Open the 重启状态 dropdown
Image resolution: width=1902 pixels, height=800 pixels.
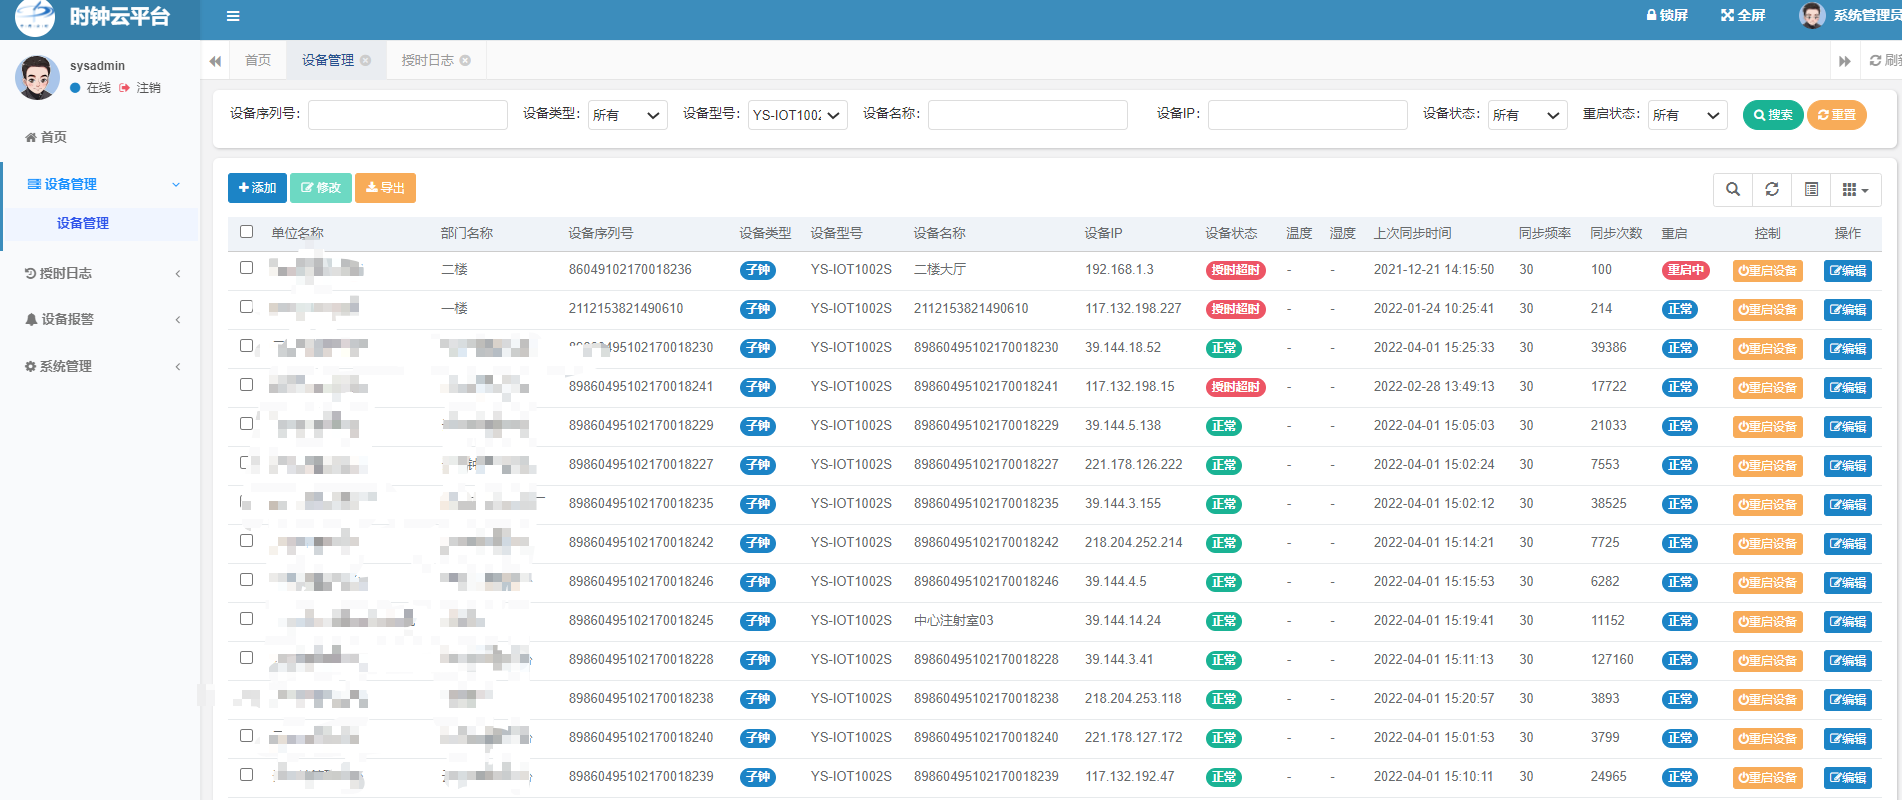pyautogui.click(x=1688, y=115)
